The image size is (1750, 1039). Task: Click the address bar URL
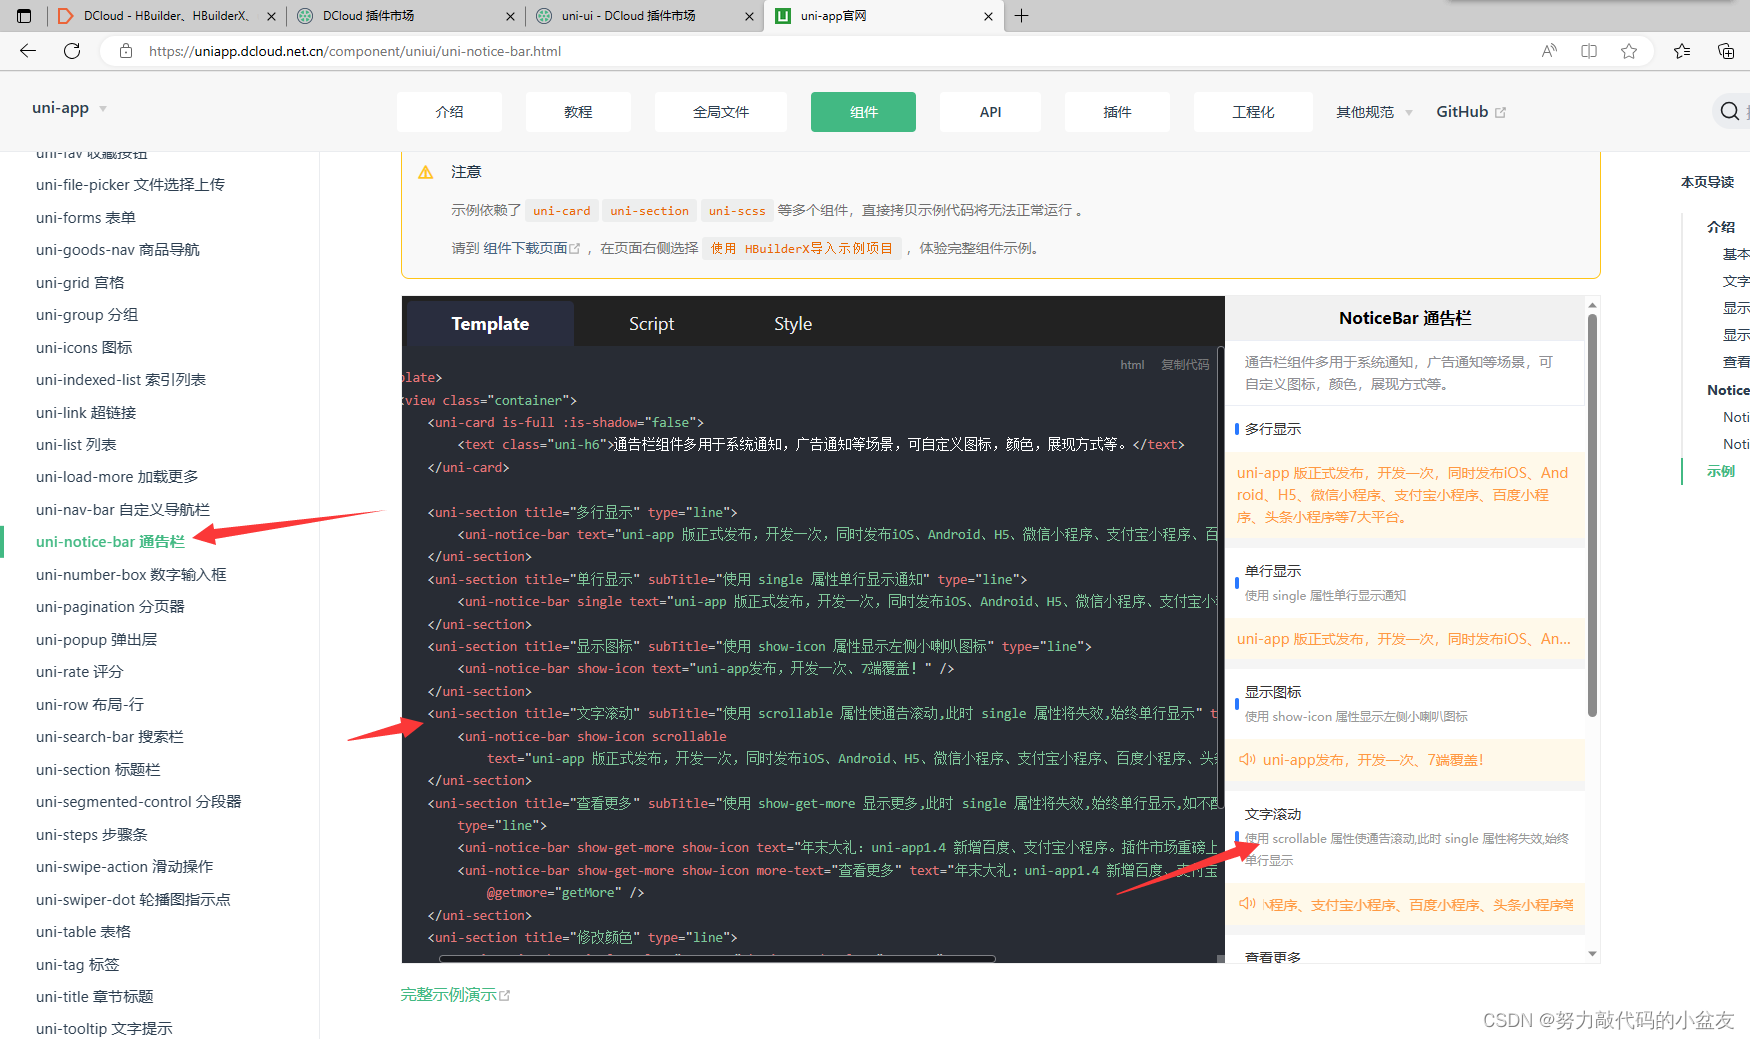pos(355,51)
